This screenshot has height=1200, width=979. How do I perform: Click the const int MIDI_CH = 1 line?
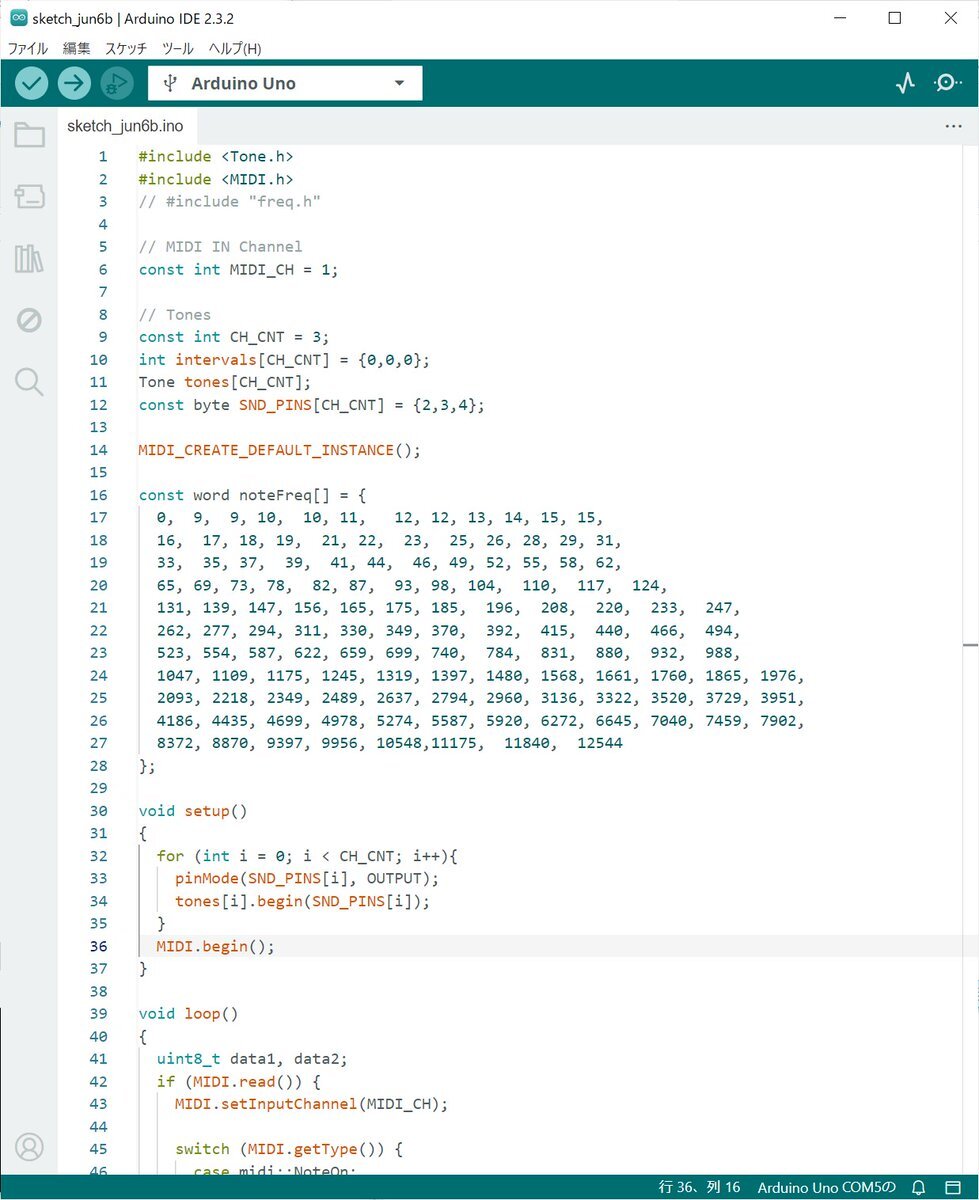(239, 269)
